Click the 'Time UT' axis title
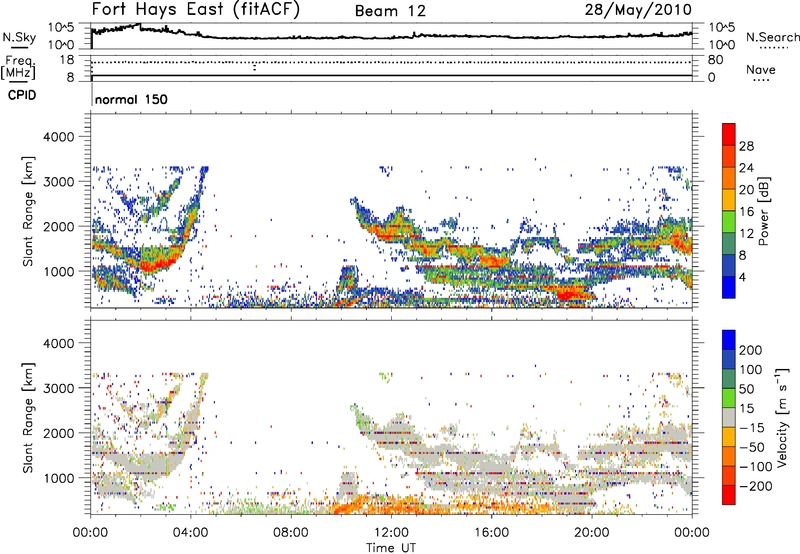 coord(391,548)
